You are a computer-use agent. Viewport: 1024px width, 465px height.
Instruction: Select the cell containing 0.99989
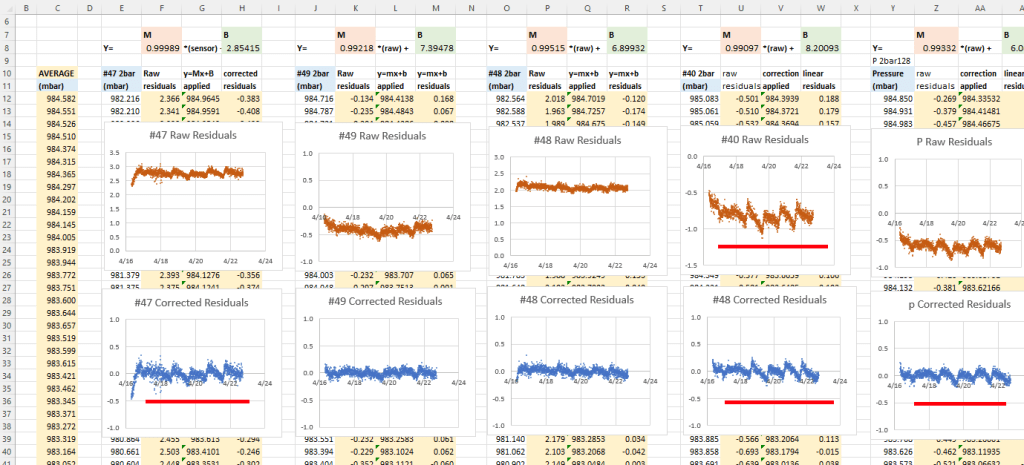coord(159,47)
